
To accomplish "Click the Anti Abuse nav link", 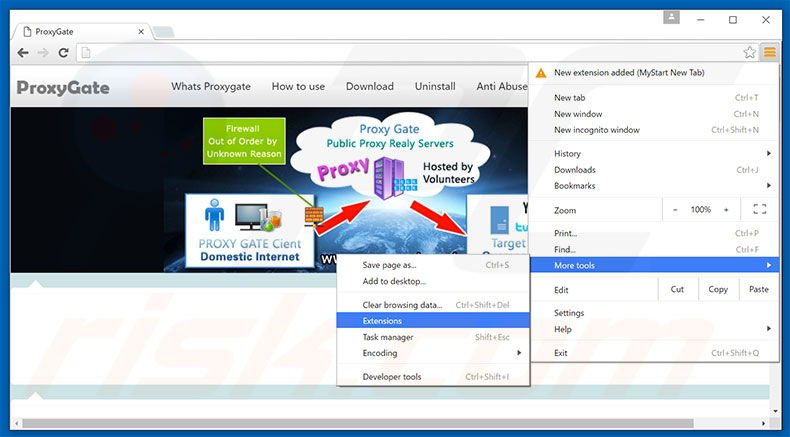I will [502, 87].
